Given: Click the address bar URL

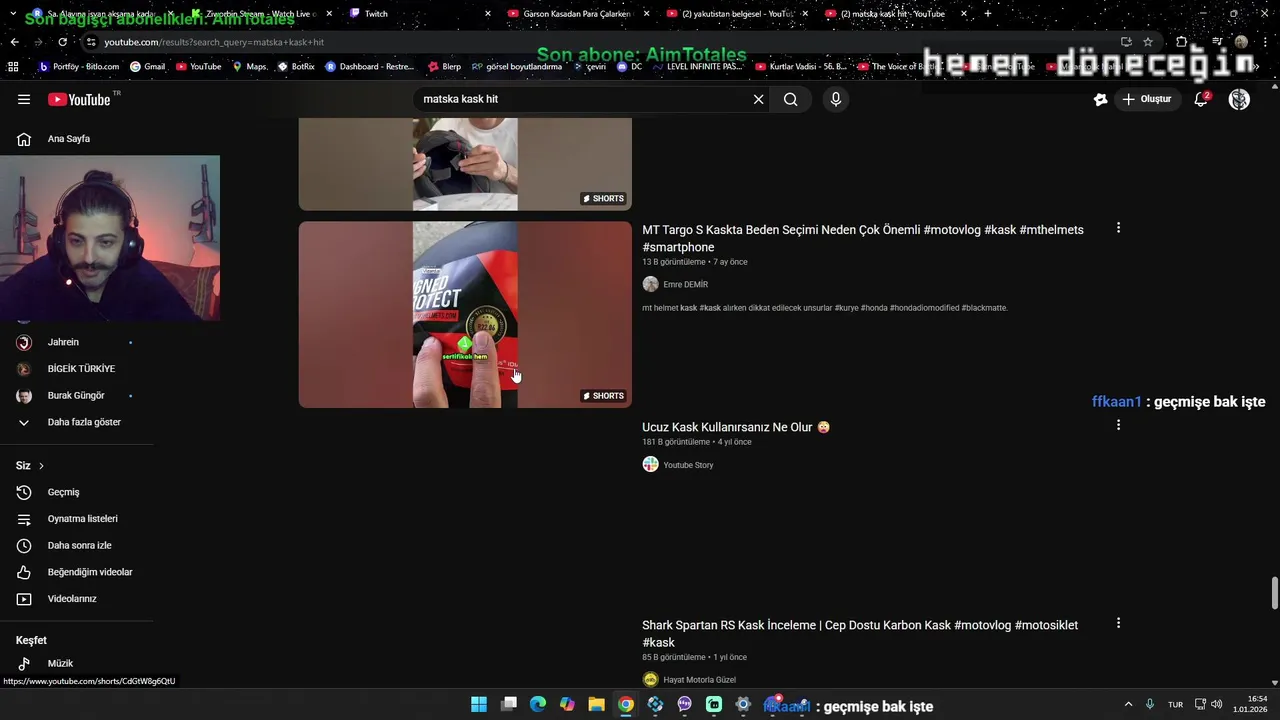Looking at the screenshot, I should 214,42.
